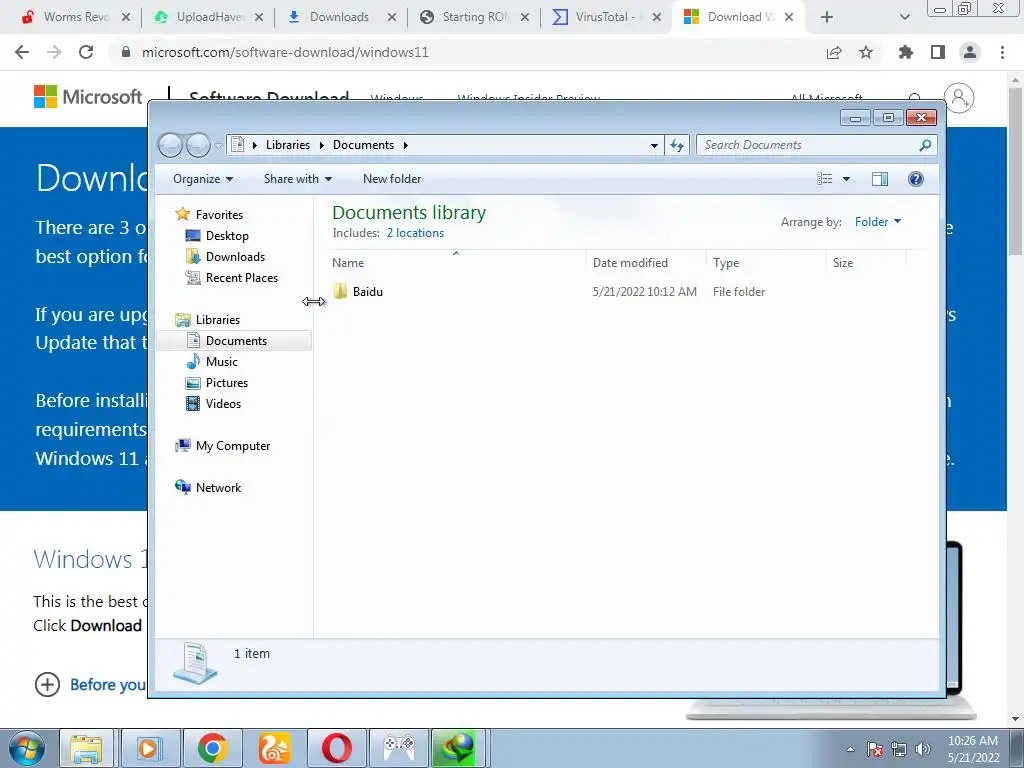Open Desktop in Favorites sidebar
Image resolution: width=1024 pixels, height=768 pixels.
227,236
